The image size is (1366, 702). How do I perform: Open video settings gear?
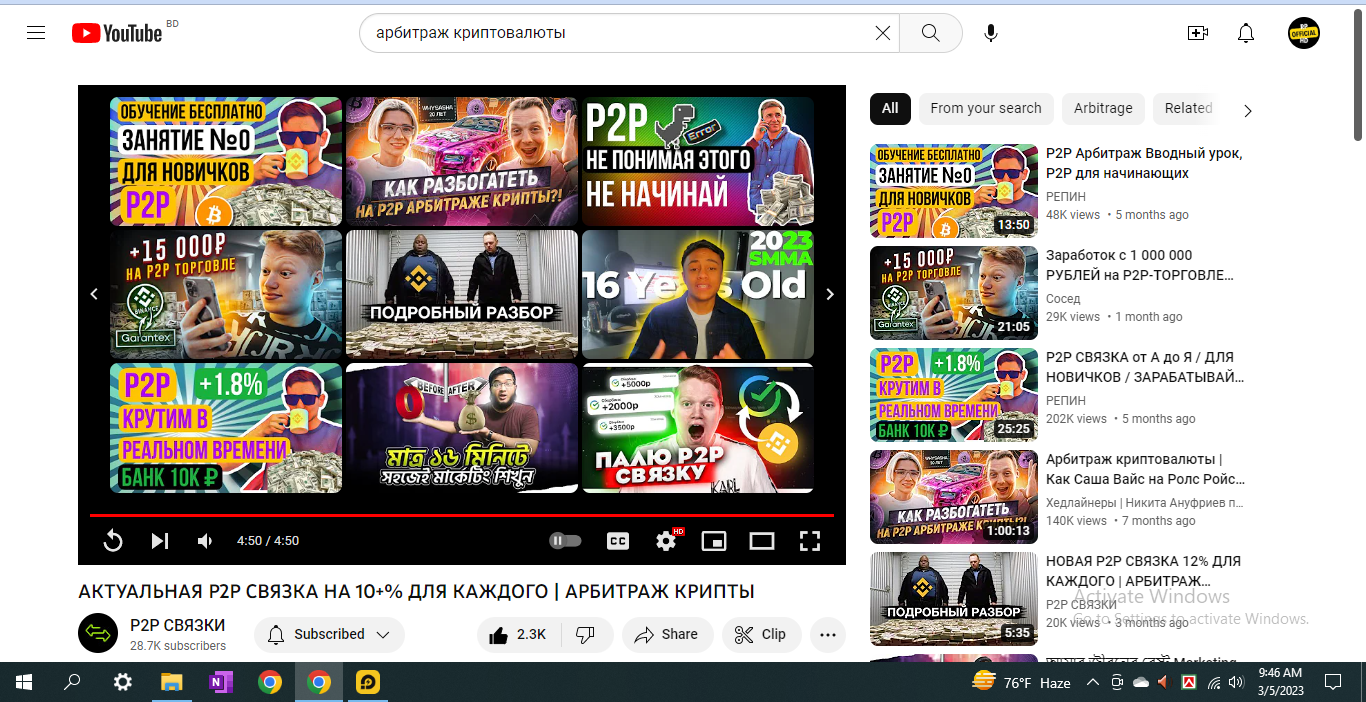click(x=666, y=541)
